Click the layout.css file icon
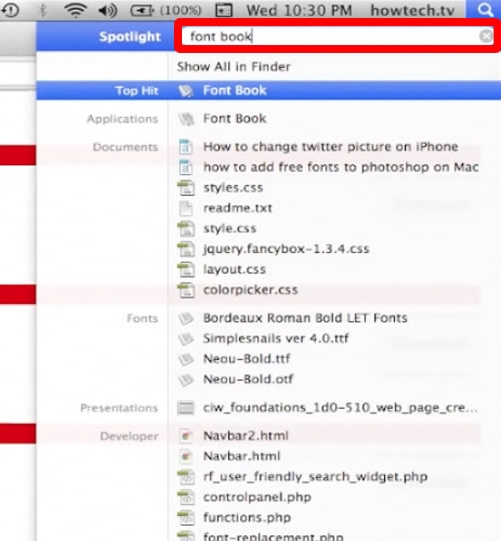 tap(186, 270)
